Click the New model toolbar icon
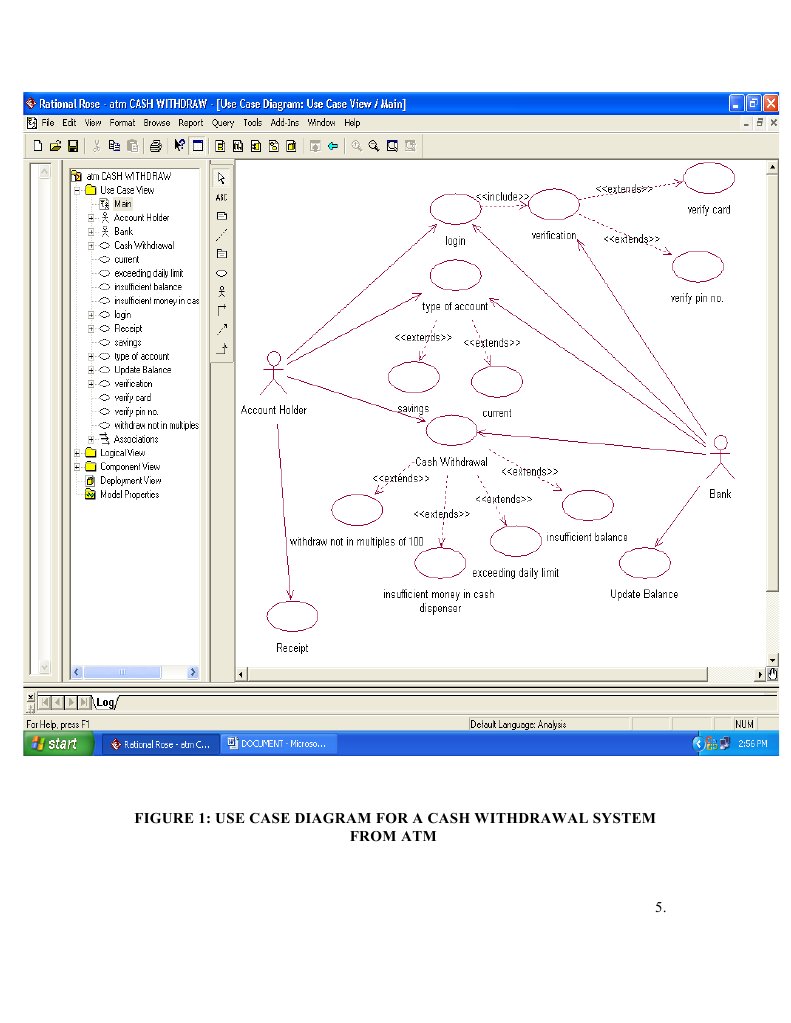Image resolution: width=791 pixels, height=1023 pixels. [38, 146]
